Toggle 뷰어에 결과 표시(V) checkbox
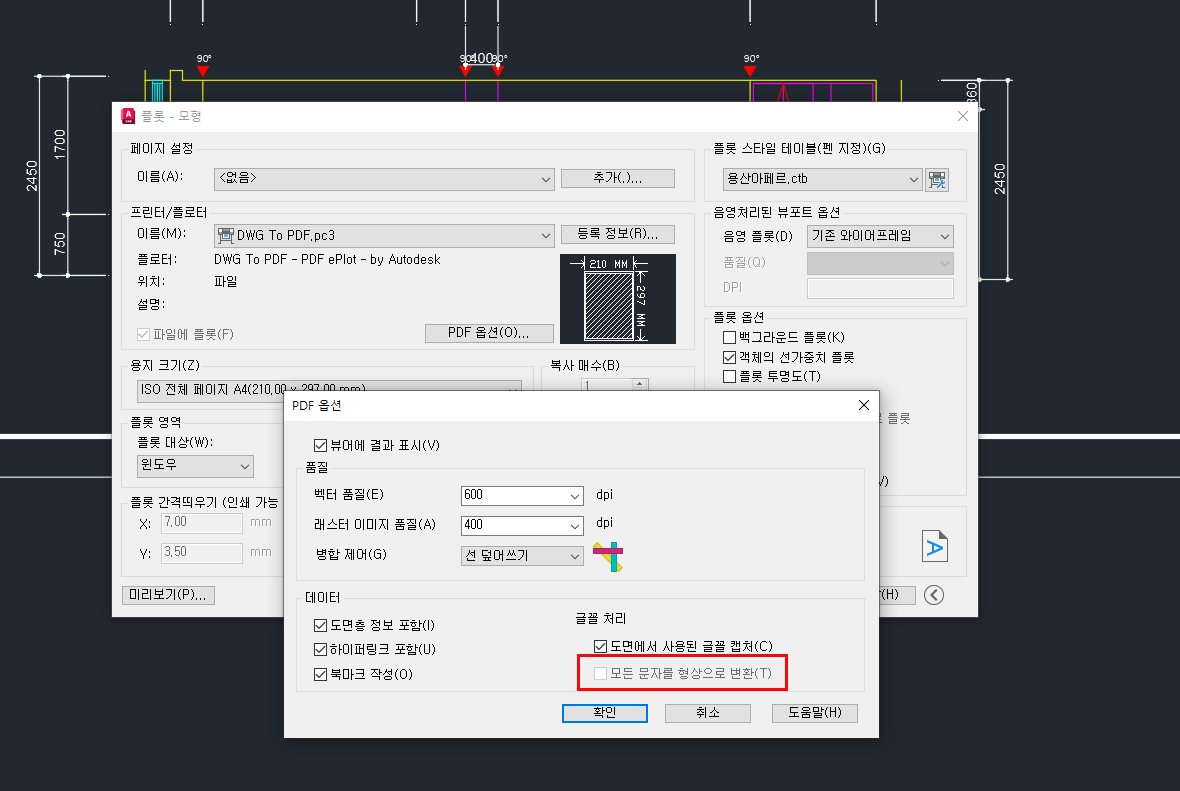Viewport: 1180px width, 791px height. tap(321, 446)
